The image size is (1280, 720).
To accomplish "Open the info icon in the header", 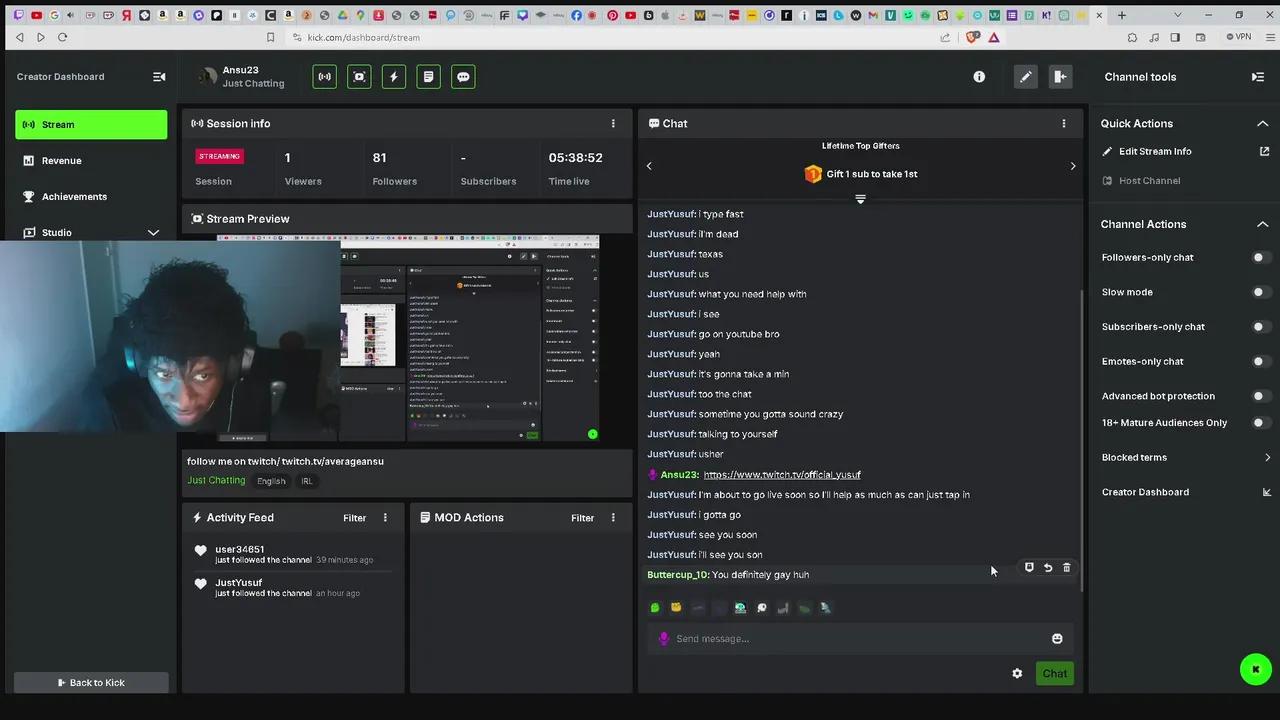I will coord(979,77).
